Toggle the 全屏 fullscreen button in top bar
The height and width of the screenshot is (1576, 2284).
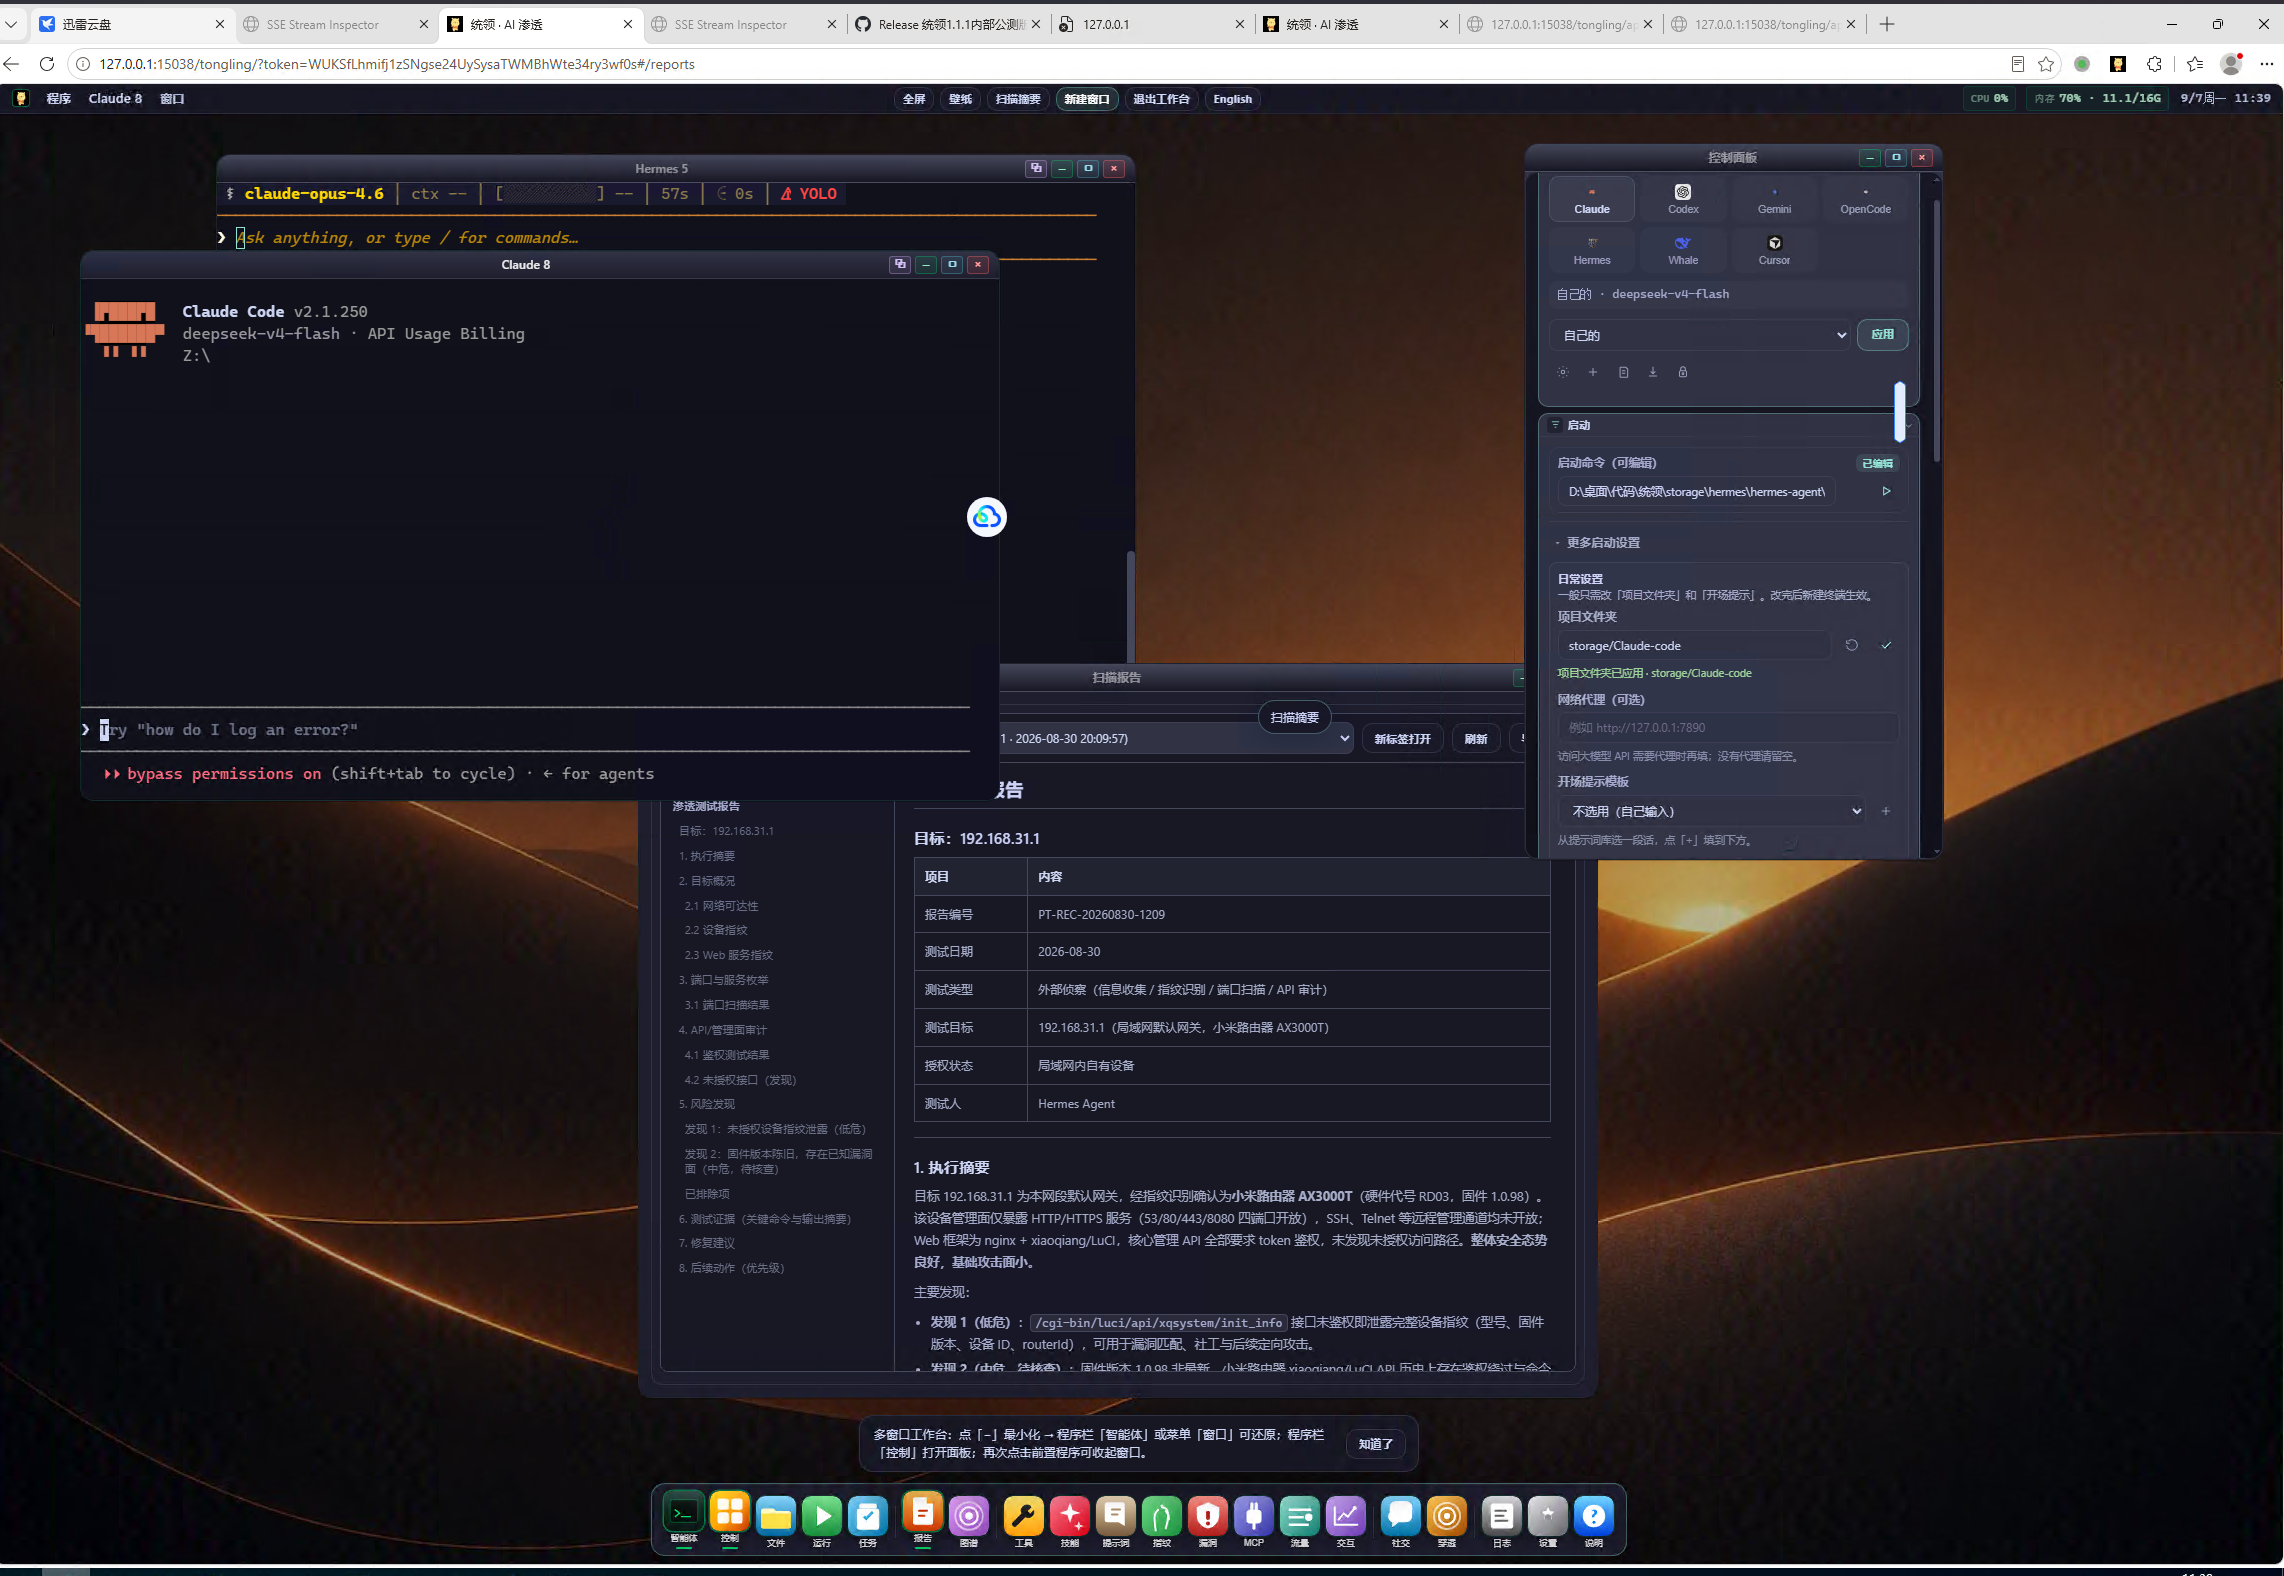tap(914, 99)
